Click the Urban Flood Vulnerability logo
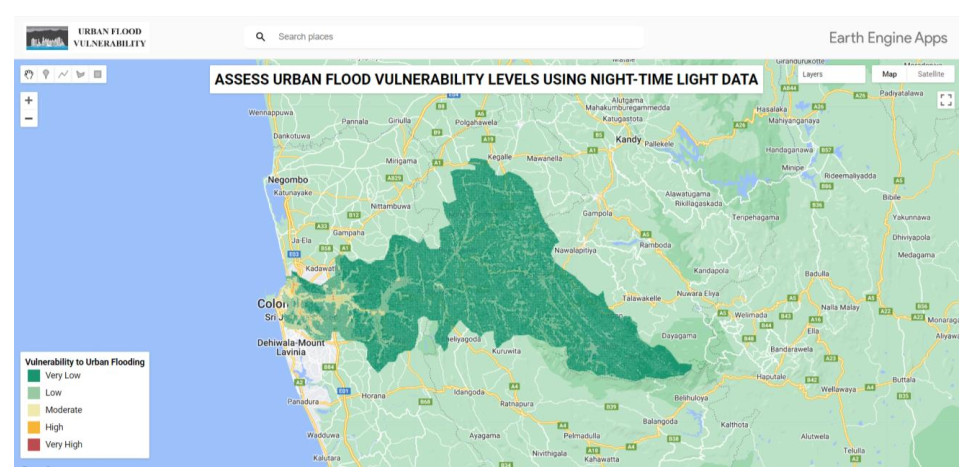This screenshot has height=474, width=971. point(87,37)
